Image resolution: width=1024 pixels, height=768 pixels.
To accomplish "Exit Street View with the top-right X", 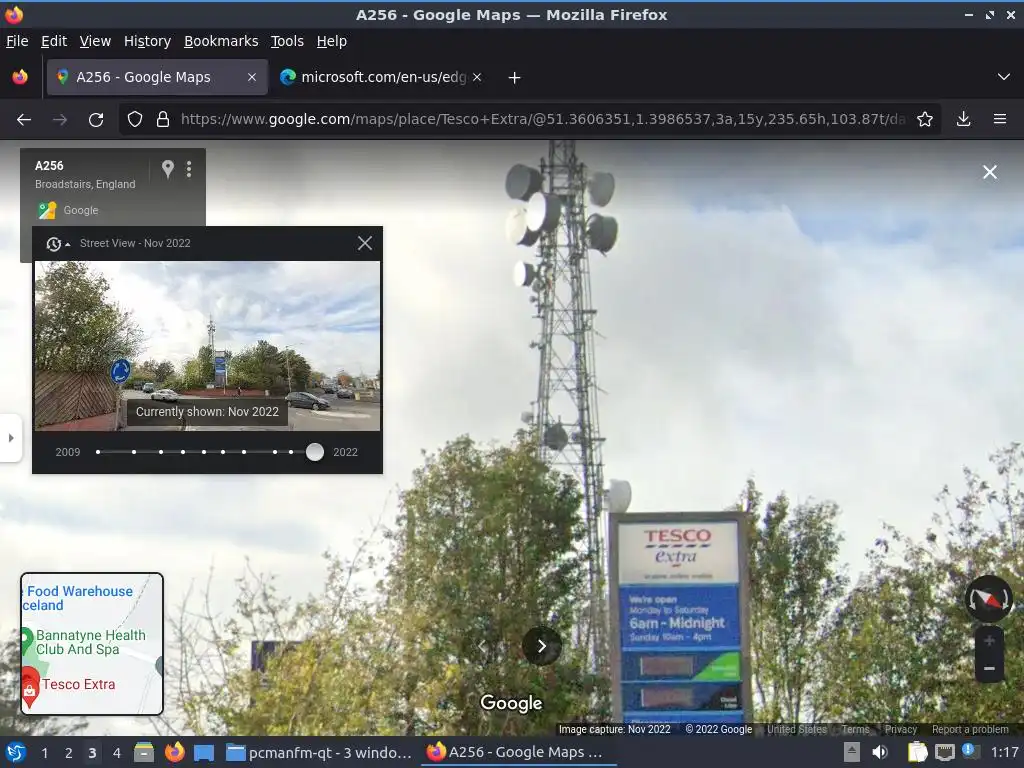I will (990, 172).
